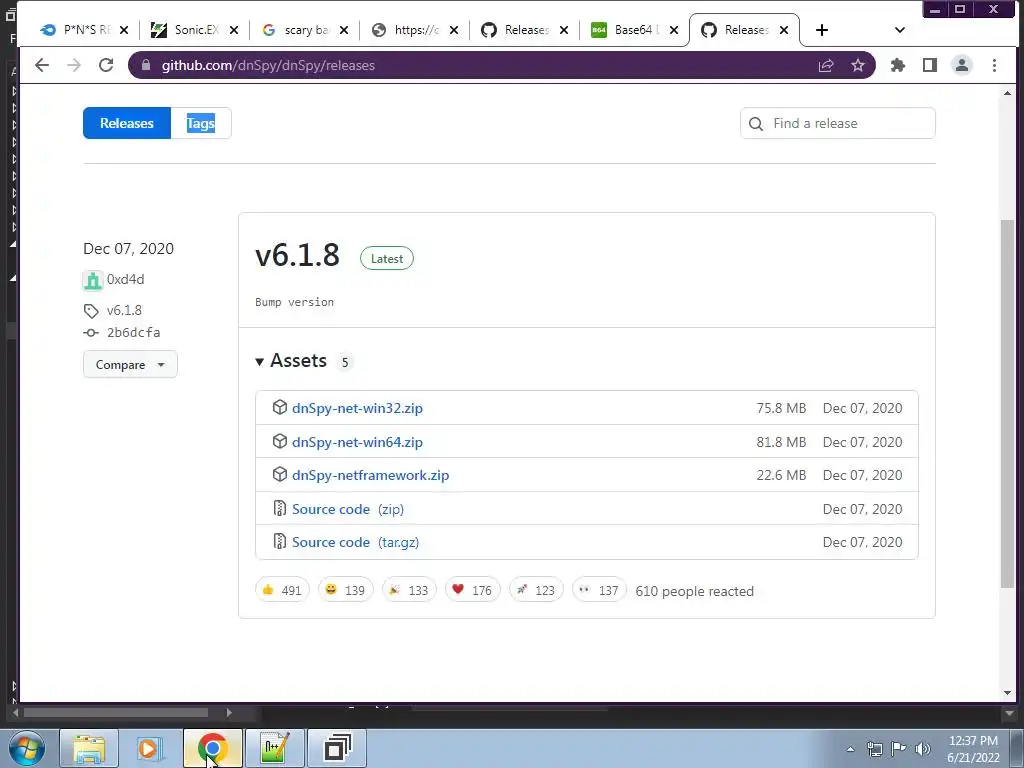Switch to the https:// tab
This screenshot has height=768, width=1024.
(x=414, y=30)
